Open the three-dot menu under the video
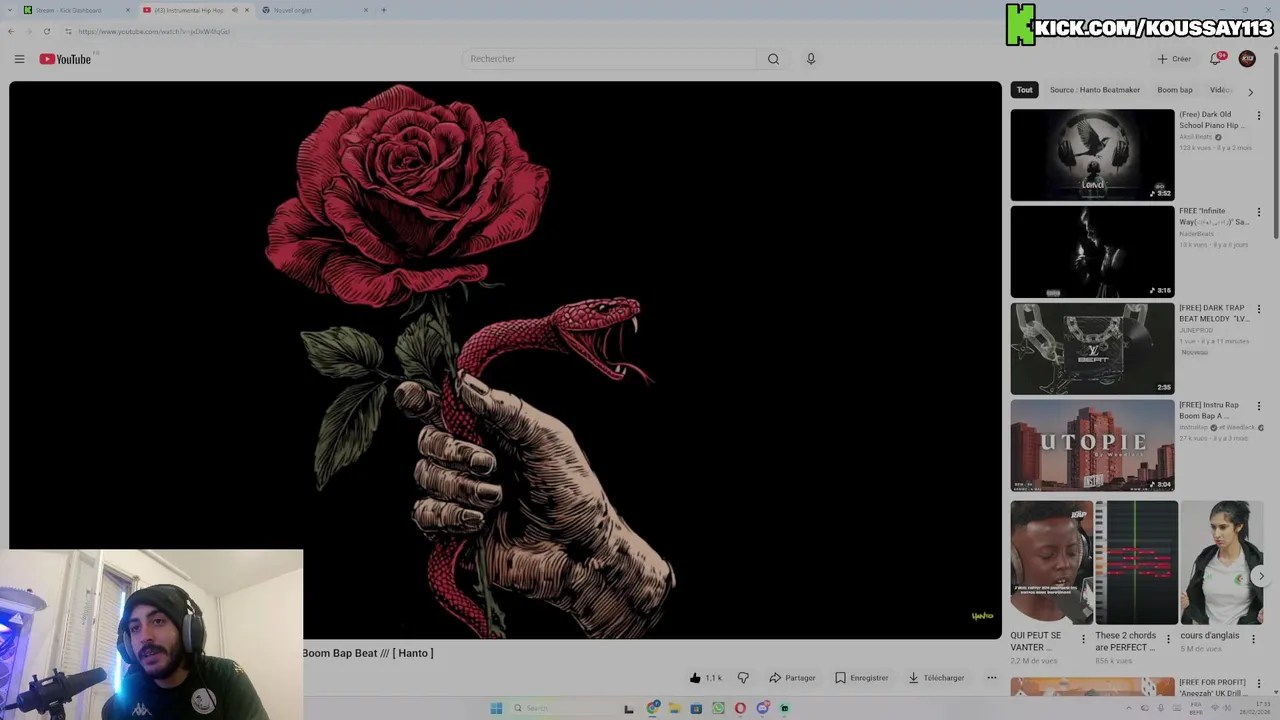 tap(992, 678)
